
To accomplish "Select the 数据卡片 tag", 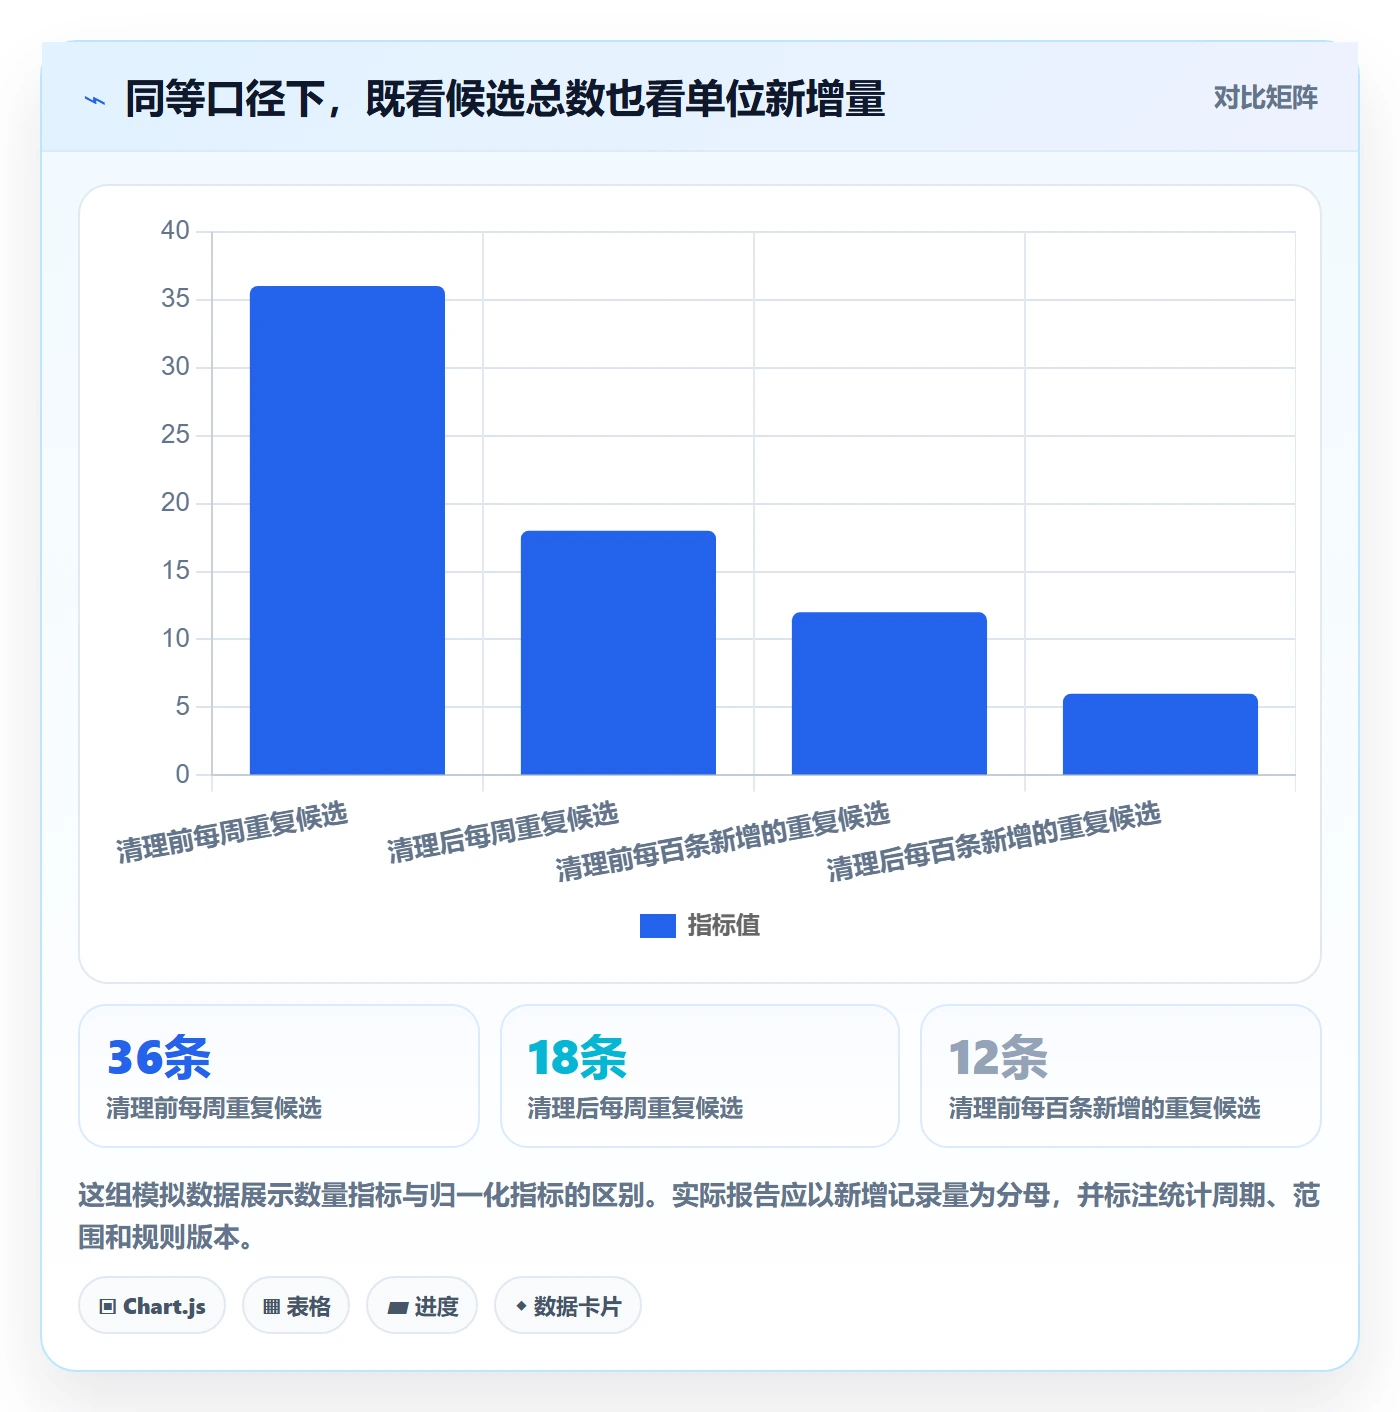I will pyautogui.click(x=568, y=1305).
